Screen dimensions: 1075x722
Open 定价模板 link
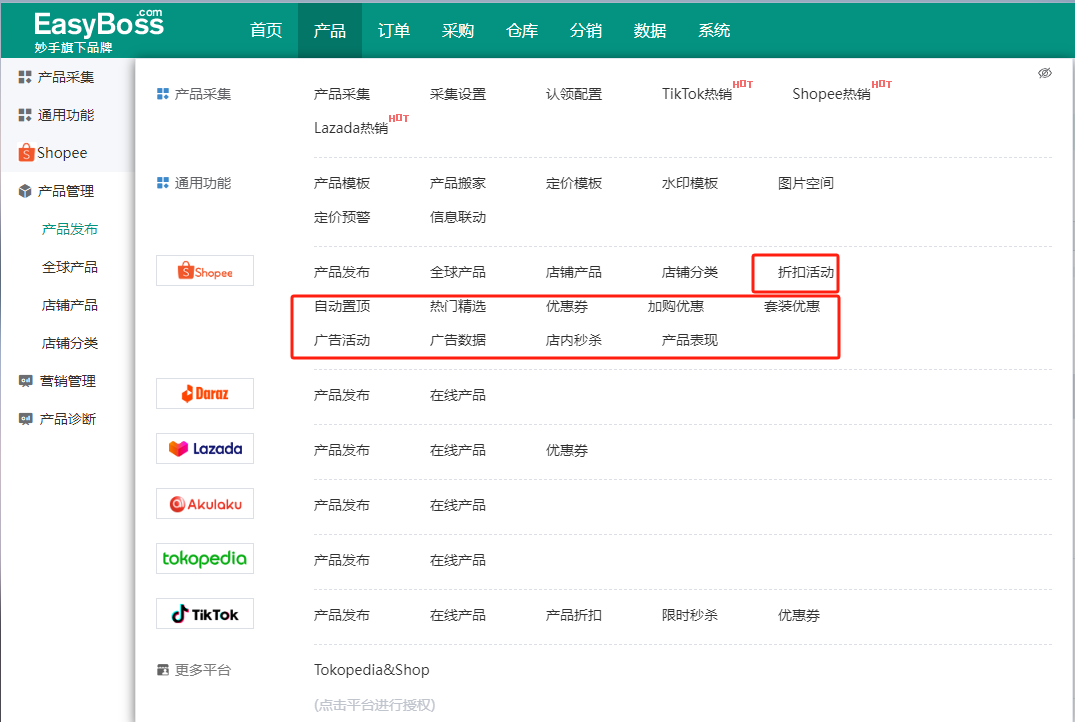[574, 183]
